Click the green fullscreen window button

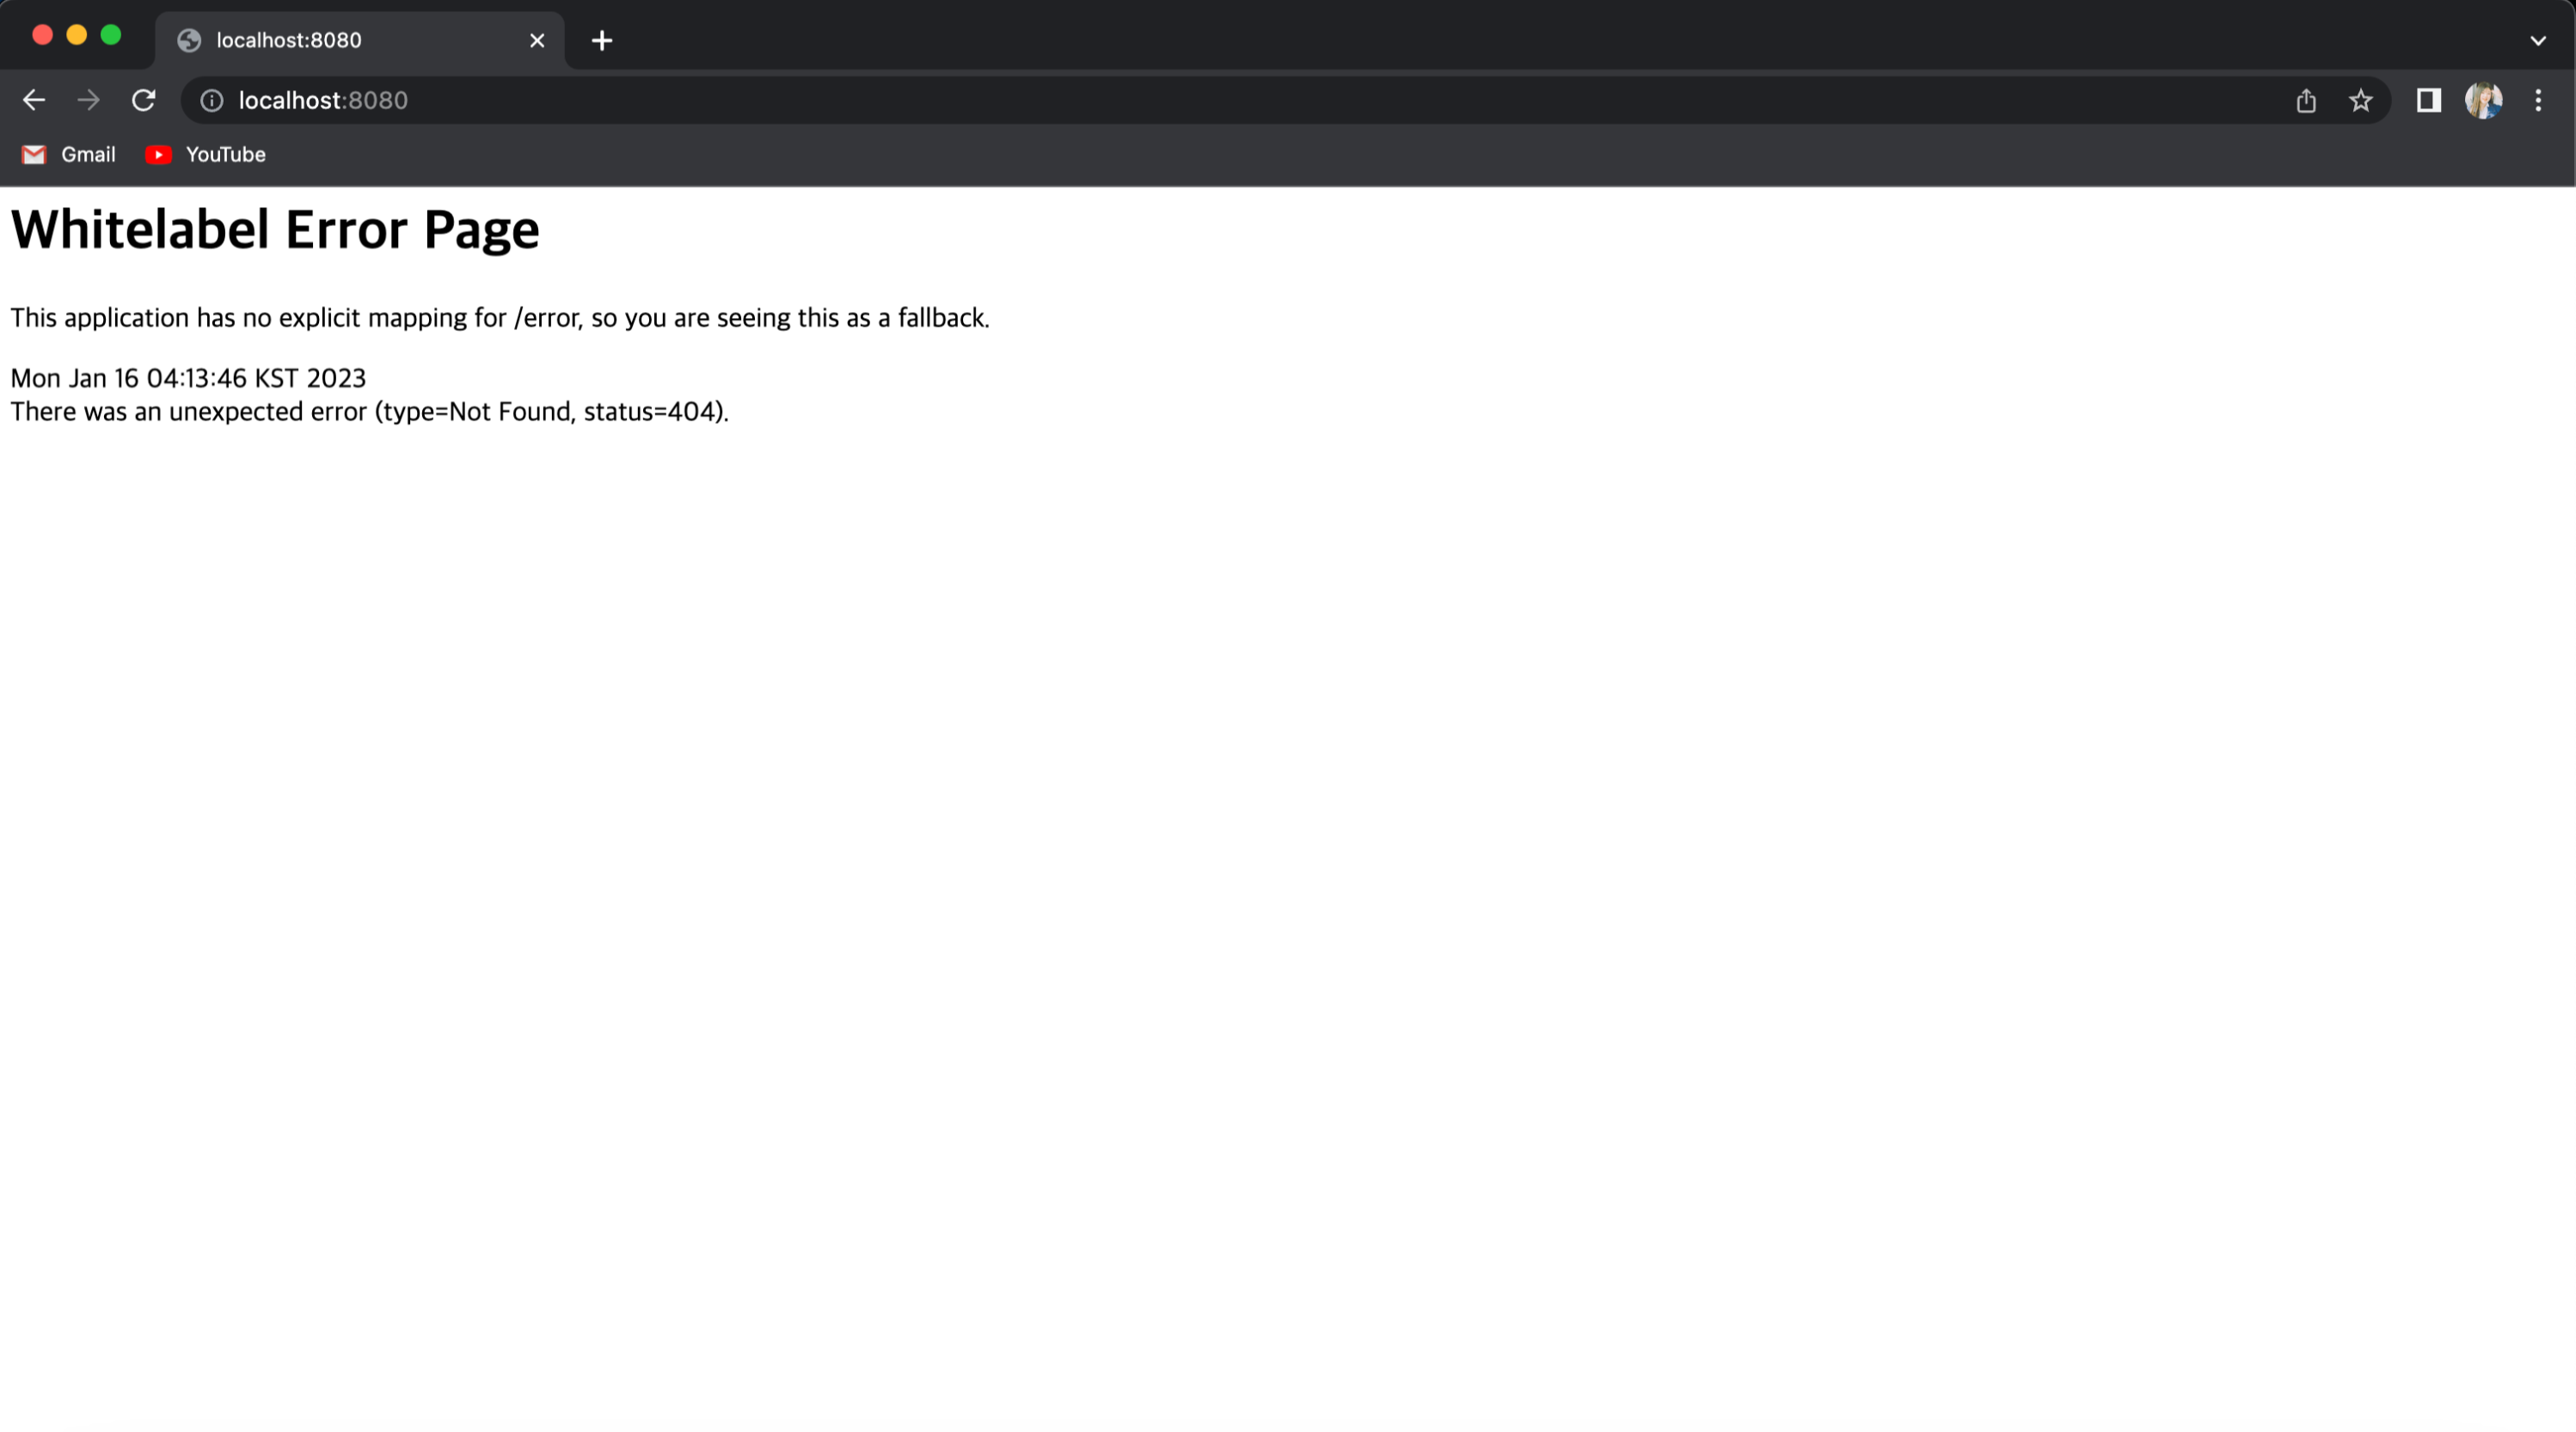tap(111, 35)
